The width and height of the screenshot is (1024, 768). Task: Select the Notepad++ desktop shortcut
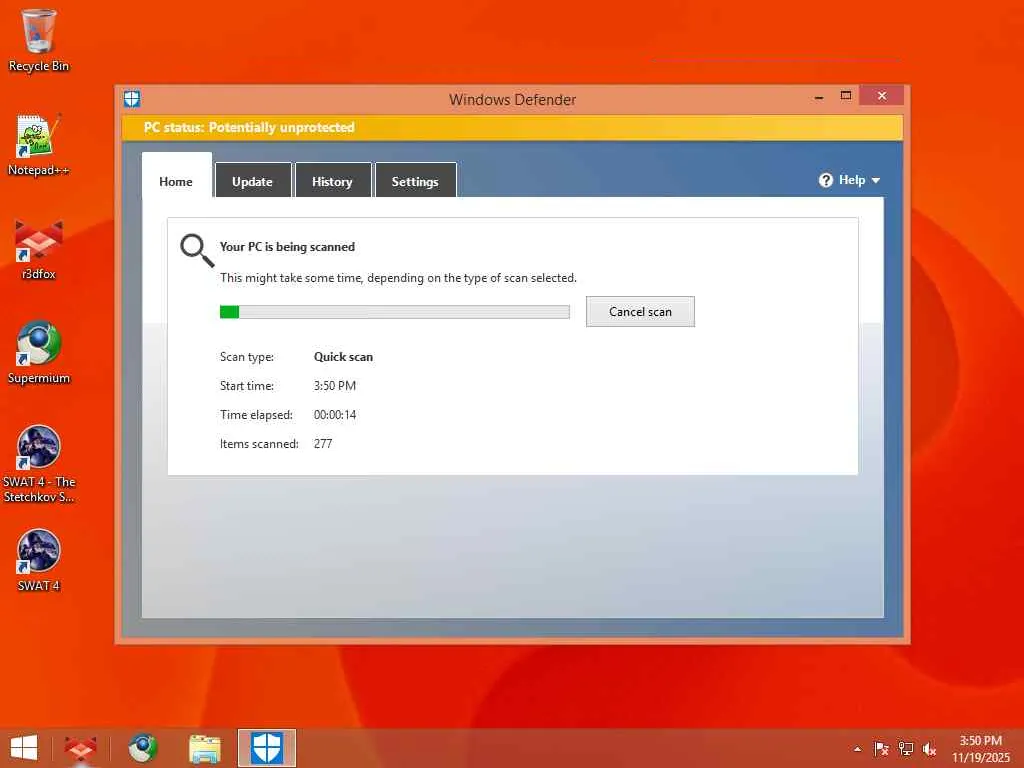coord(39,145)
